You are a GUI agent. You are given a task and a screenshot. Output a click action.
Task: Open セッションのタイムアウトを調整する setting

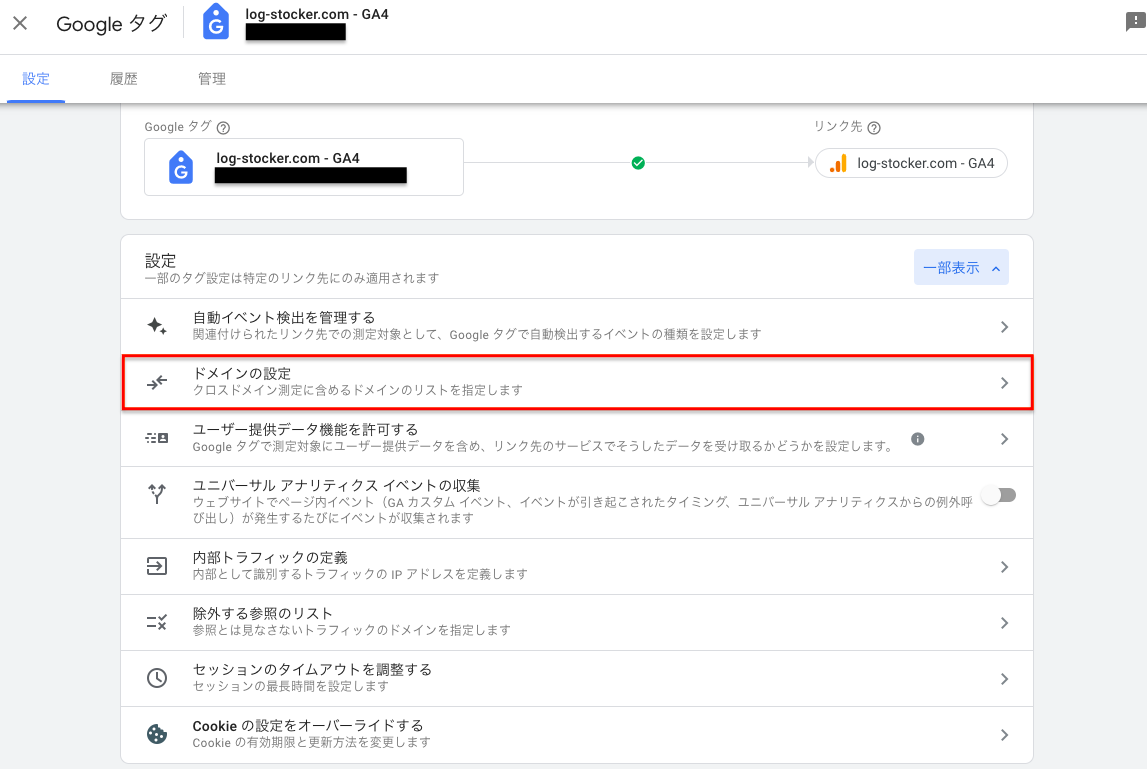pyautogui.click(x=577, y=679)
